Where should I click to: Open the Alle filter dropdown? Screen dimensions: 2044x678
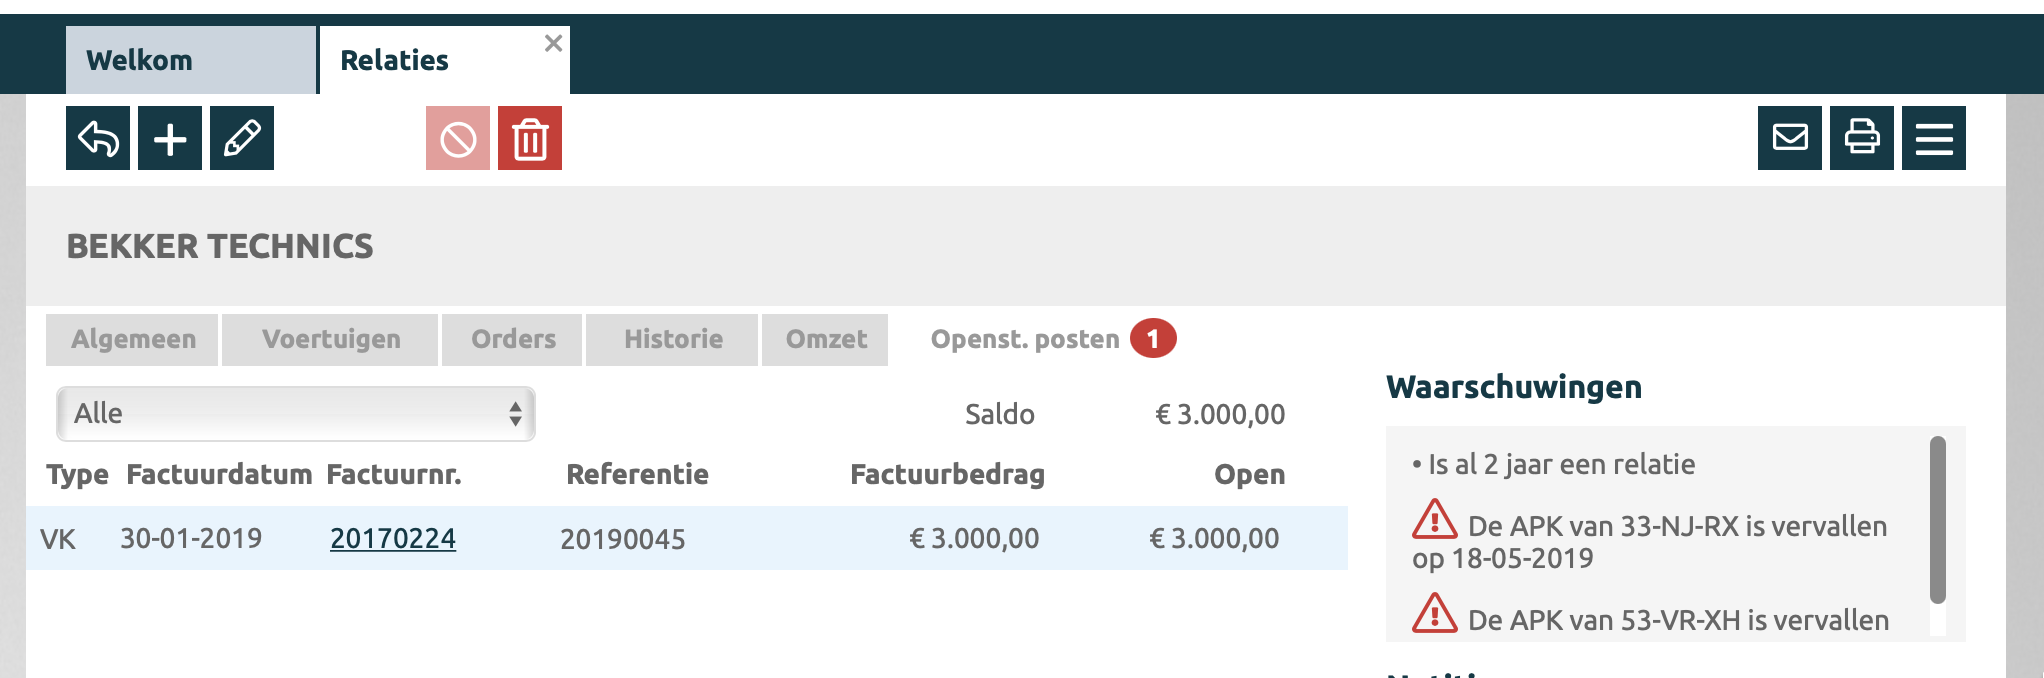[296, 414]
